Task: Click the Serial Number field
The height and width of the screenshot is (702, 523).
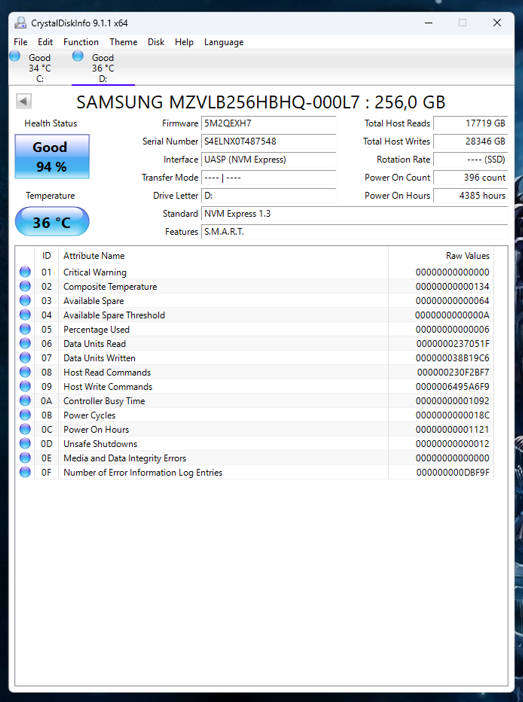Action: point(269,141)
